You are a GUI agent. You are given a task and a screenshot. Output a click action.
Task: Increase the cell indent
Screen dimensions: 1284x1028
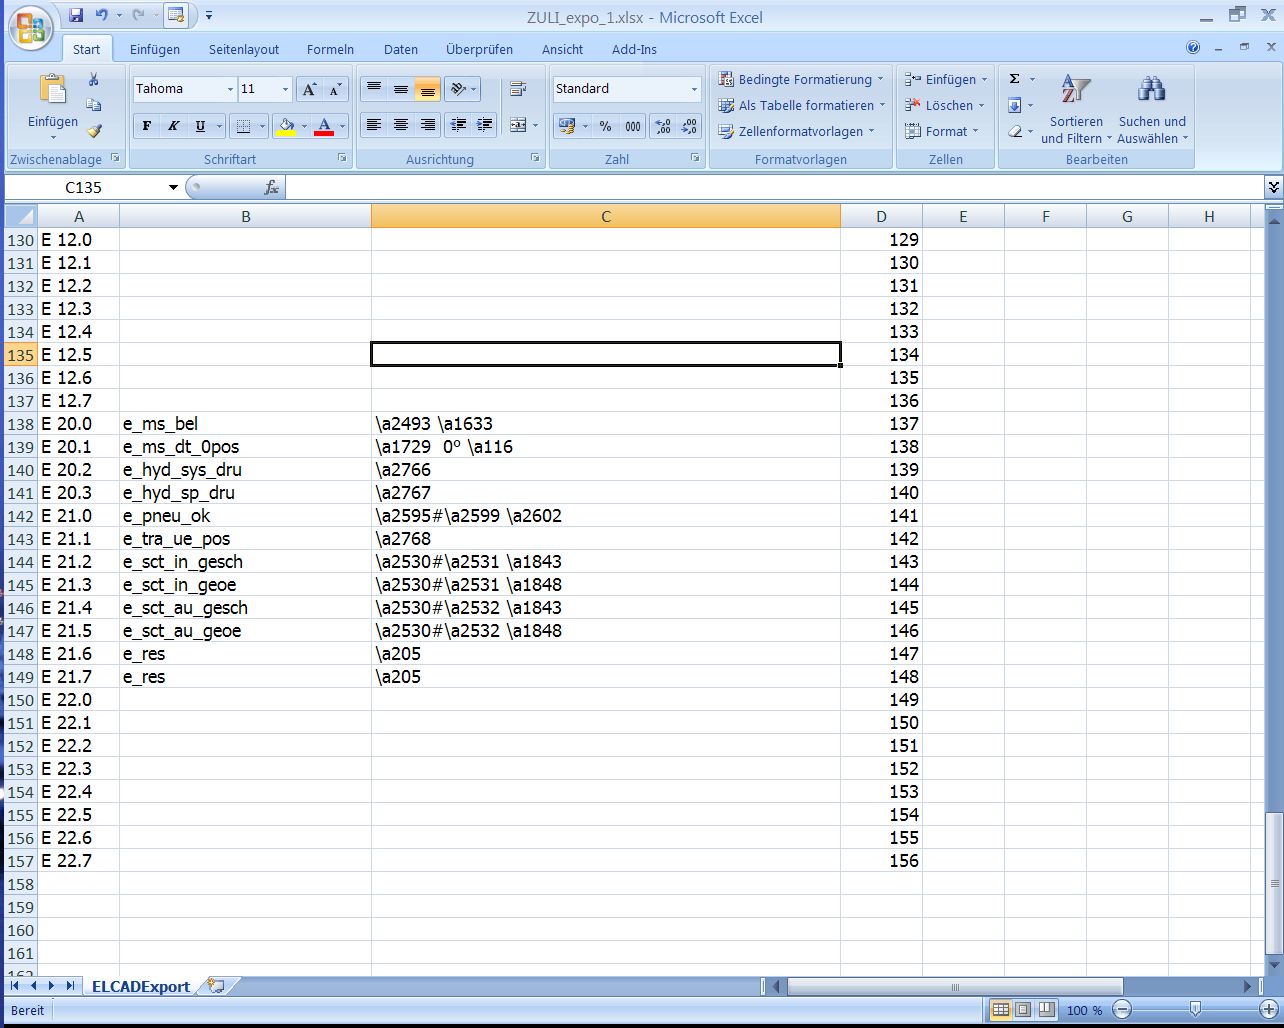click(x=485, y=125)
